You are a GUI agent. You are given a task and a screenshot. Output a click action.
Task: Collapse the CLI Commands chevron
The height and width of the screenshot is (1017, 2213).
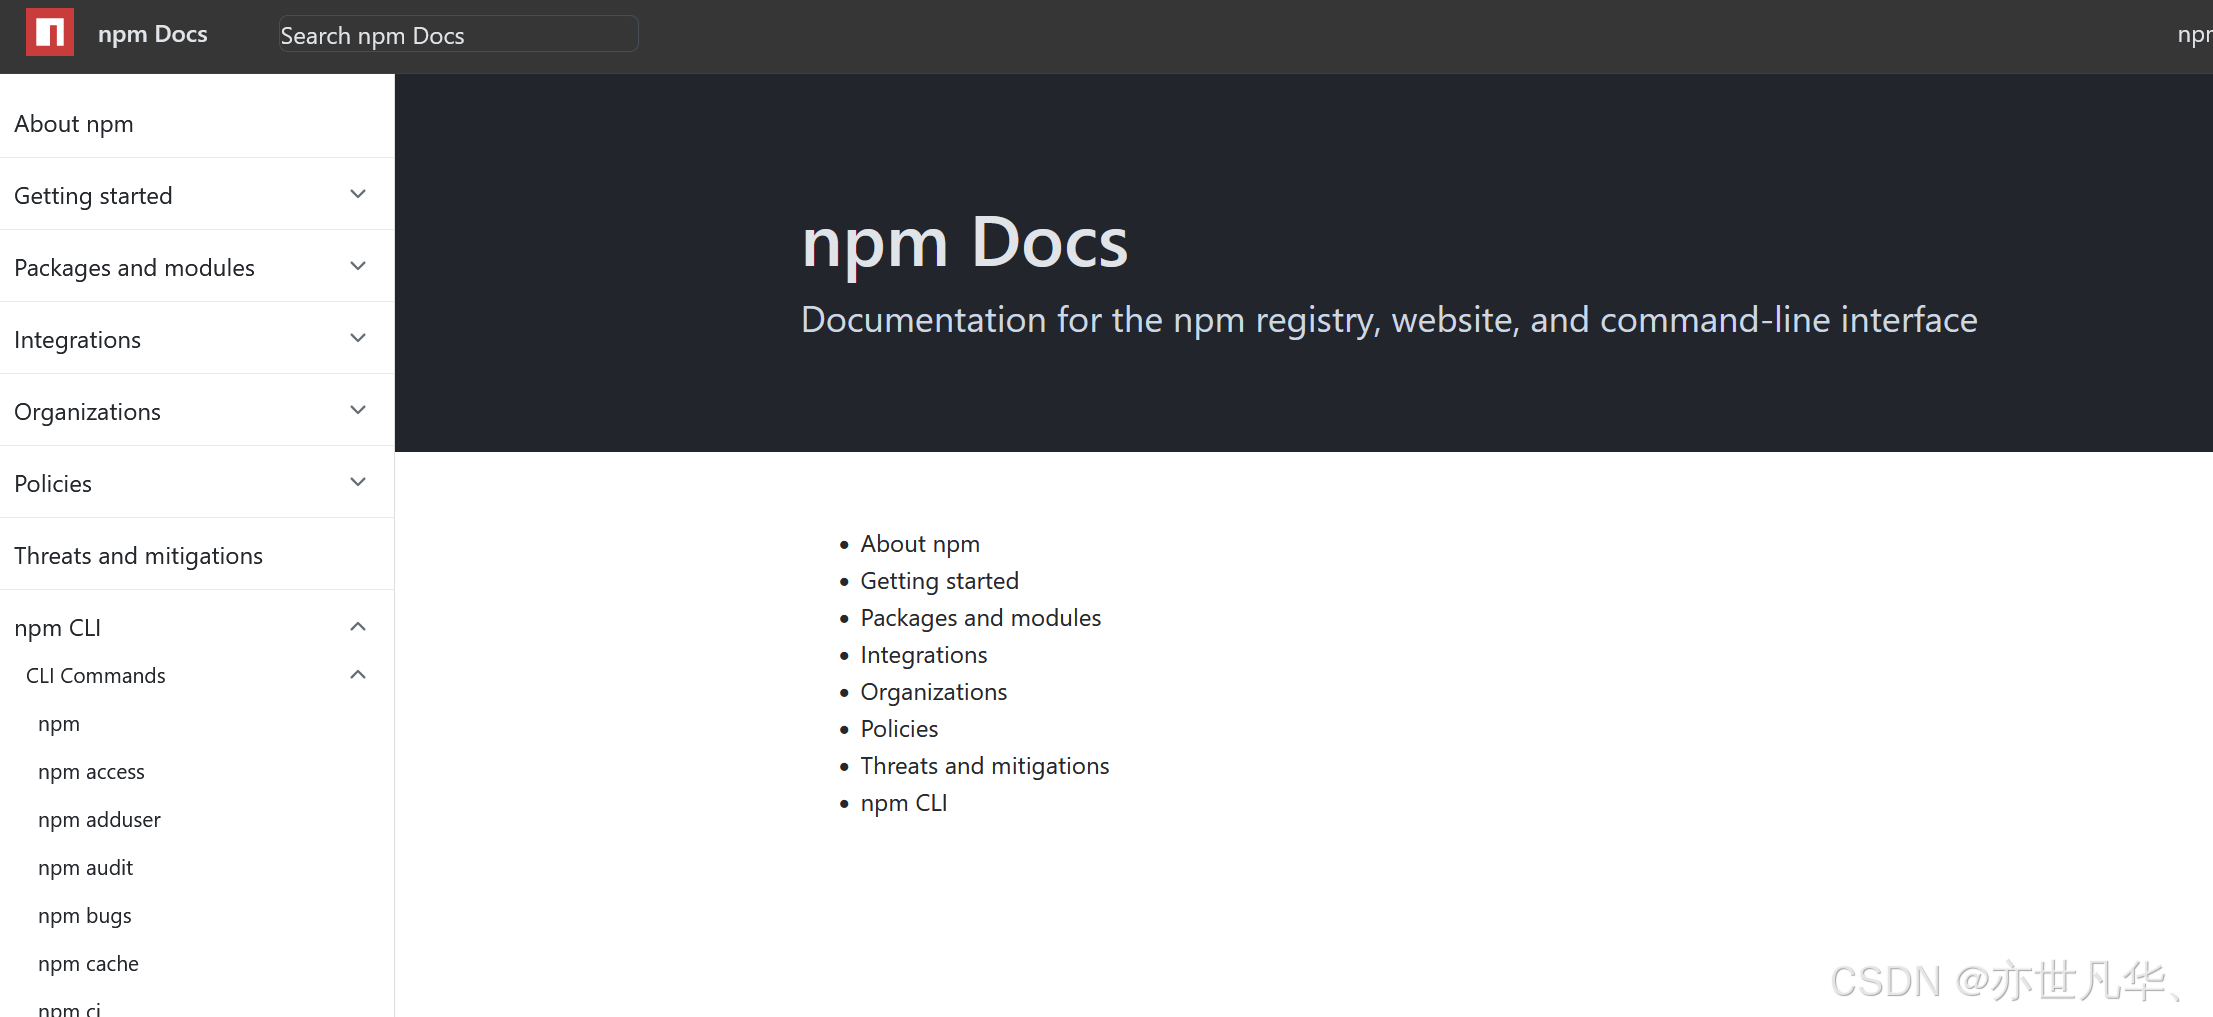(x=358, y=675)
